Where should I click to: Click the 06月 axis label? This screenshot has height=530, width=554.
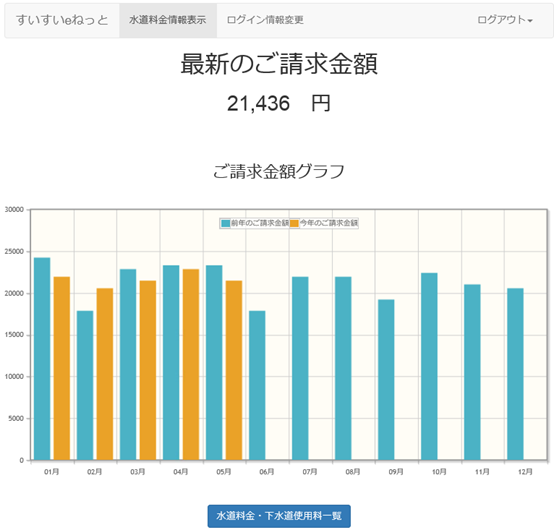click(267, 472)
